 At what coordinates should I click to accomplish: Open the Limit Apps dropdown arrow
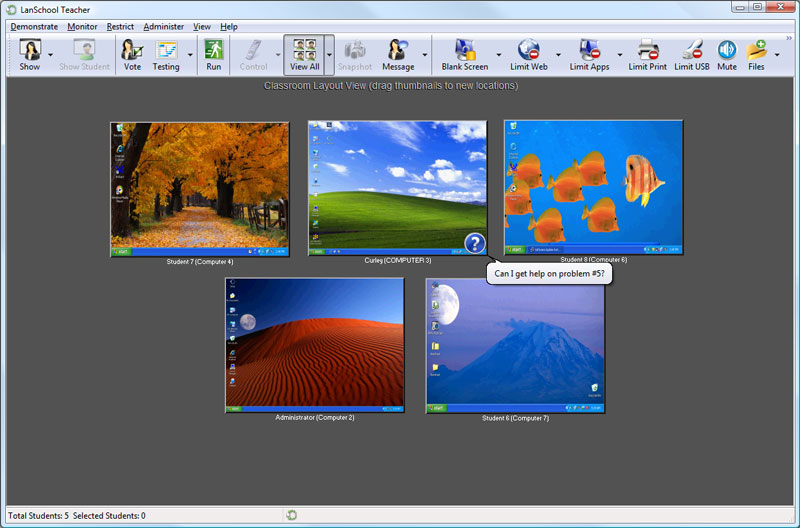click(619, 55)
